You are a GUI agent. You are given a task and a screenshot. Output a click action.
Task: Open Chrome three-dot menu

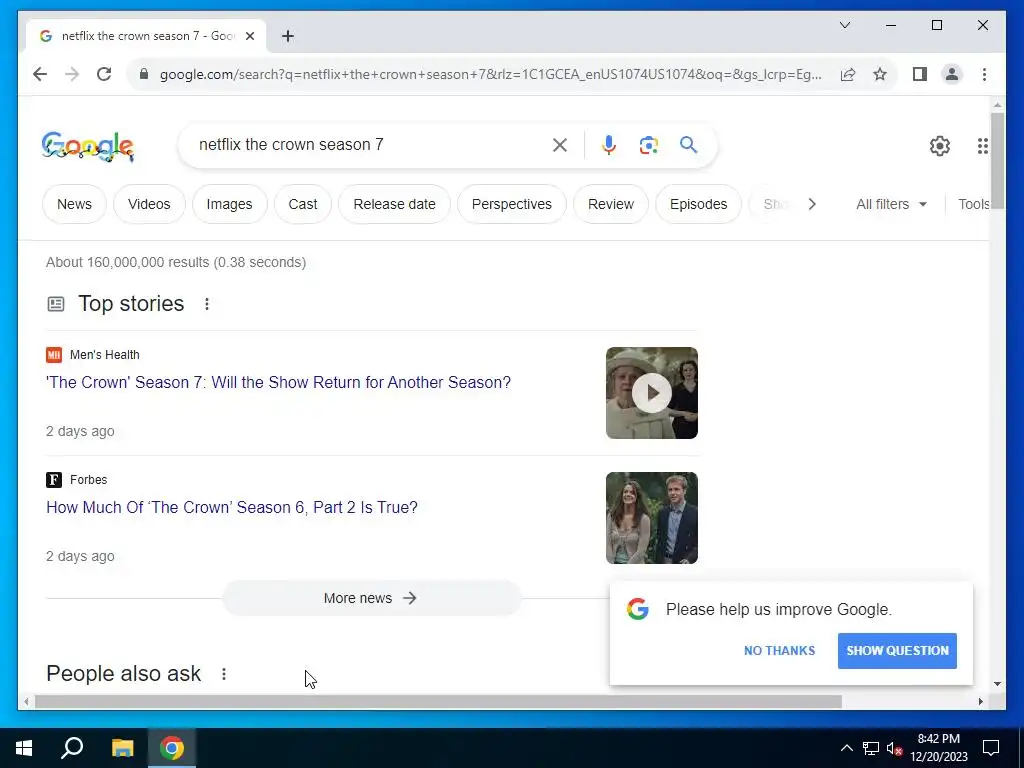[x=984, y=74]
